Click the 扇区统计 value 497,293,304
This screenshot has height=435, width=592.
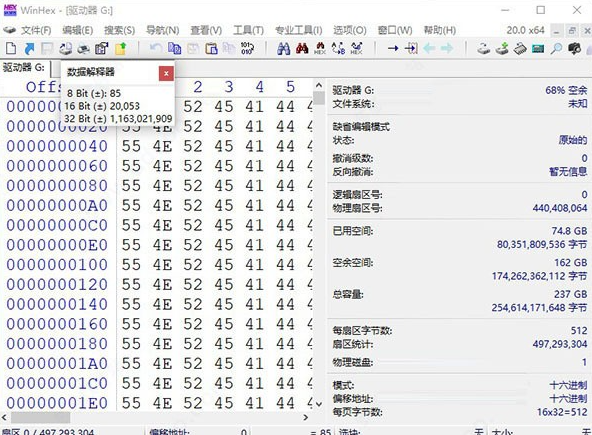pyautogui.click(x=560, y=344)
